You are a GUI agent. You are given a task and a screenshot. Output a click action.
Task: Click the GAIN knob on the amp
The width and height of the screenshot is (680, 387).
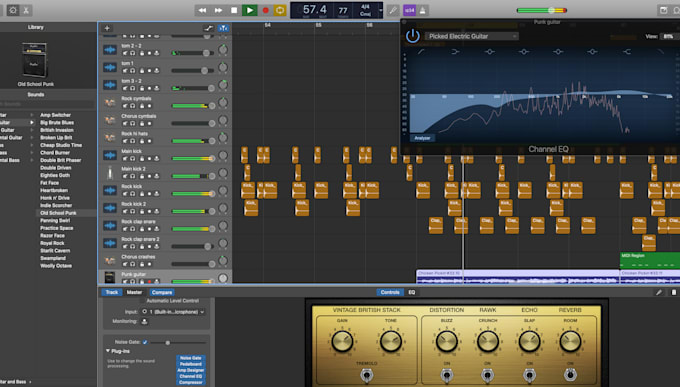[x=342, y=341]
